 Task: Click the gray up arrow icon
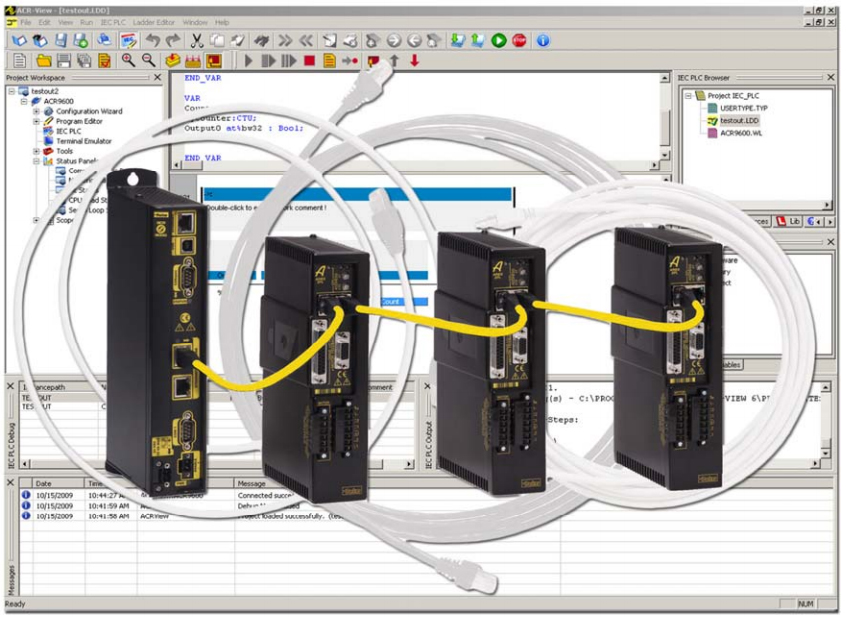coord(394,60)
